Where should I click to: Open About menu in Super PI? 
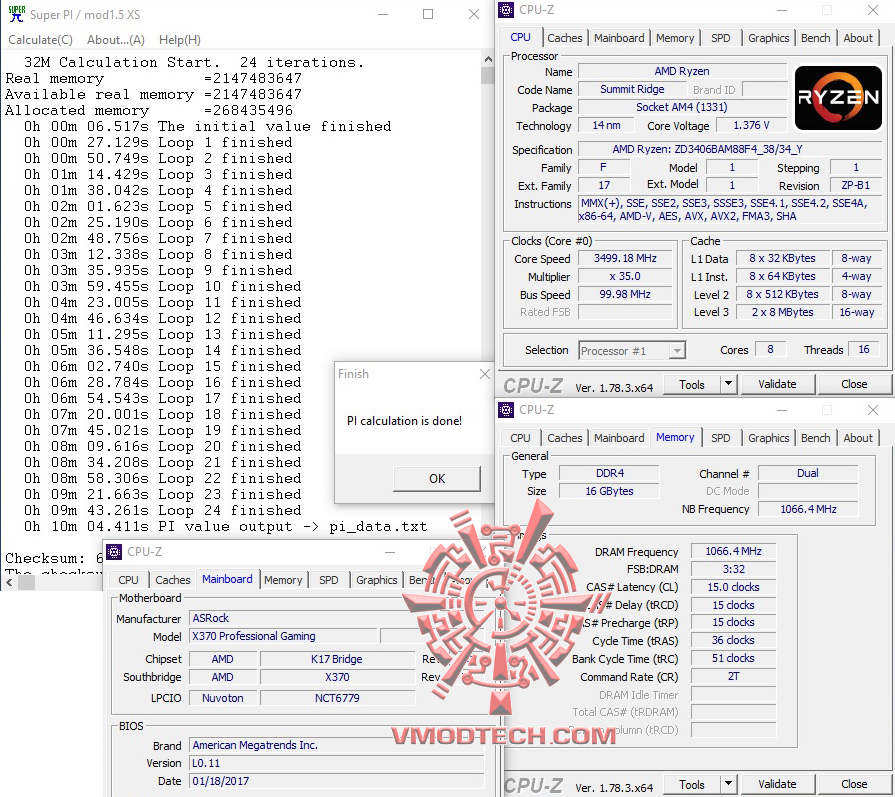tap(115, 40)
